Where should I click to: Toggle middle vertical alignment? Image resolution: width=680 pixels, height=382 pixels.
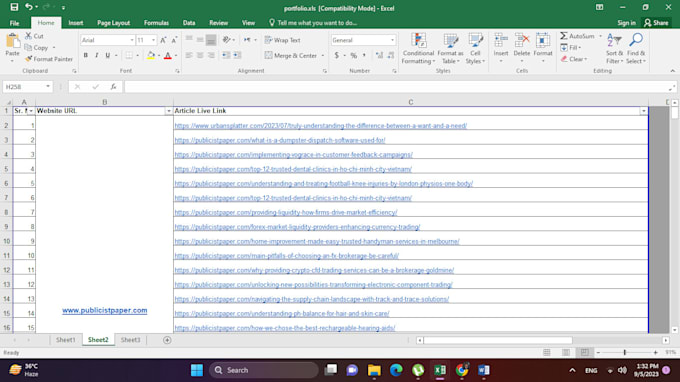coord(200,40)
